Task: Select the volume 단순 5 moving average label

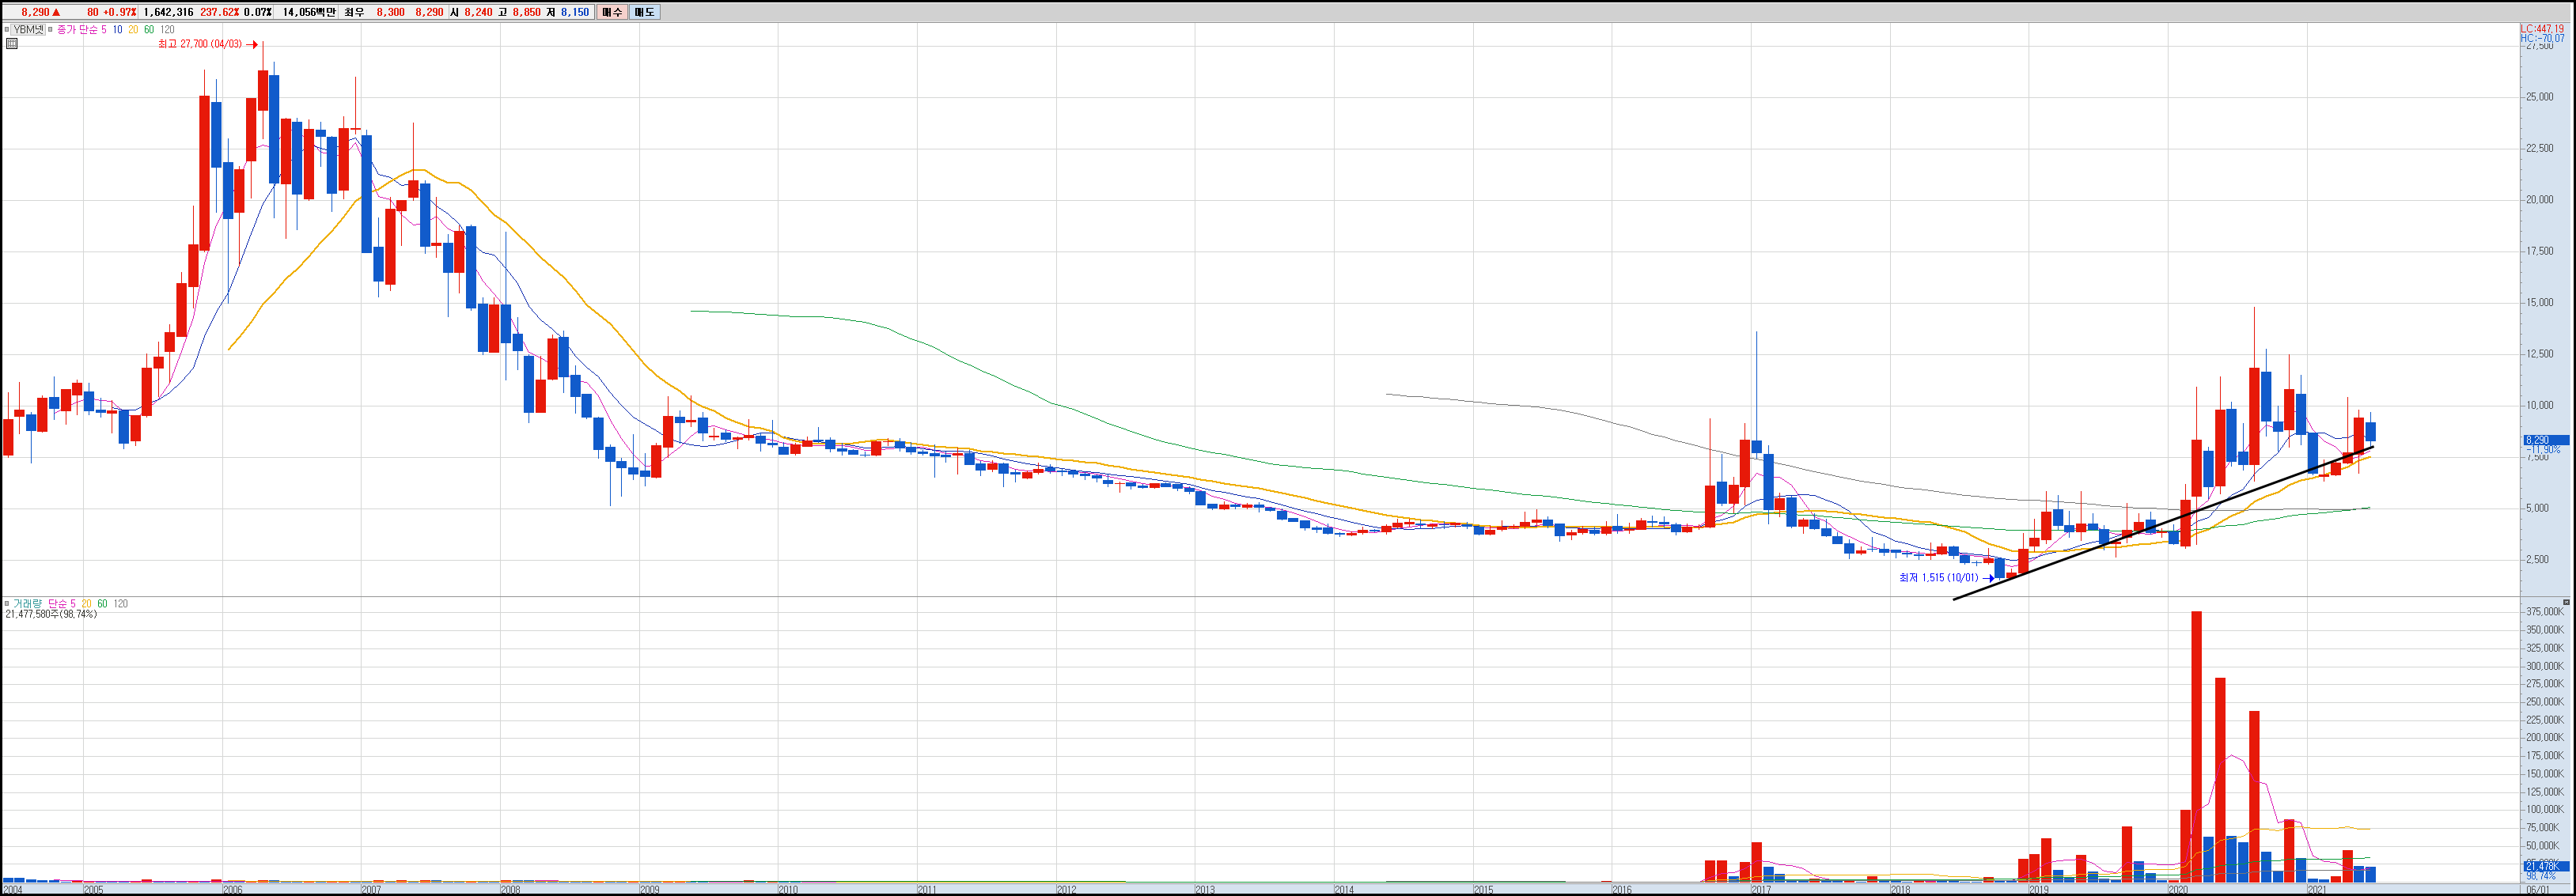Action: (x=62, y=604)
